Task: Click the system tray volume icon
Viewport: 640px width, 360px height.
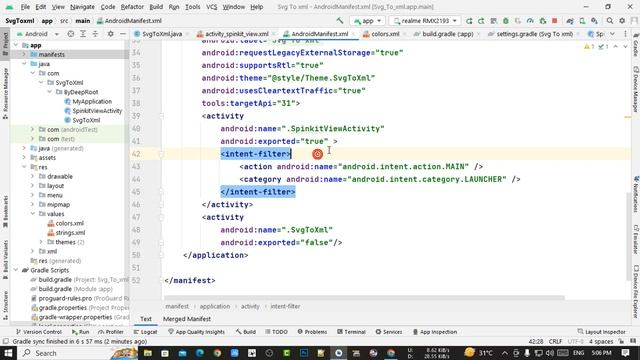Action: [x=549, y=353]
